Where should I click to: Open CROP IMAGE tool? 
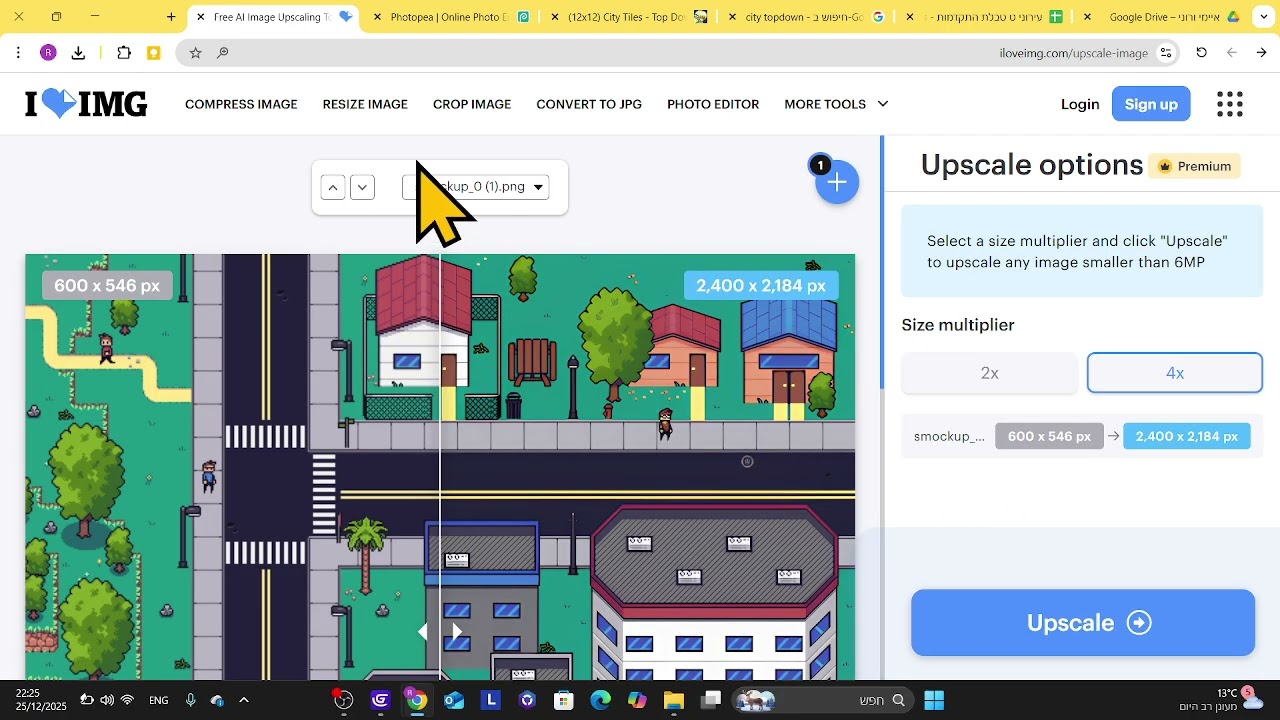(x=472, y=104)
